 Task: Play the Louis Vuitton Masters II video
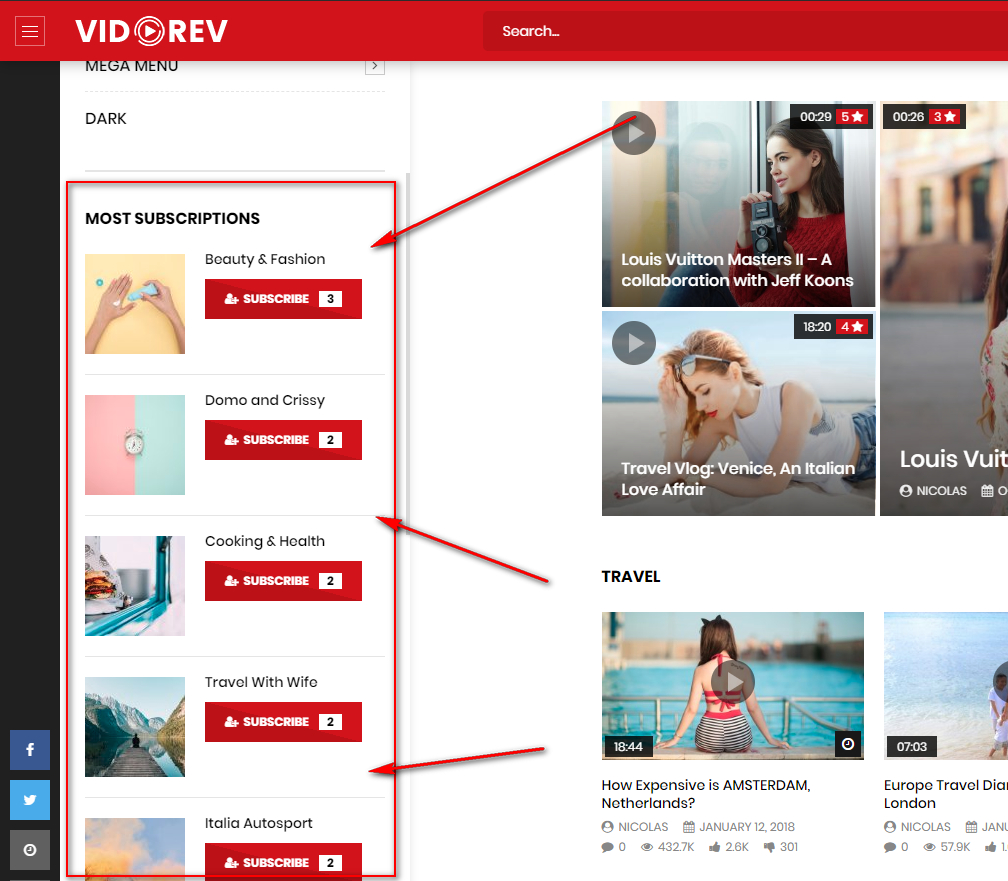(x=634, y=133)
